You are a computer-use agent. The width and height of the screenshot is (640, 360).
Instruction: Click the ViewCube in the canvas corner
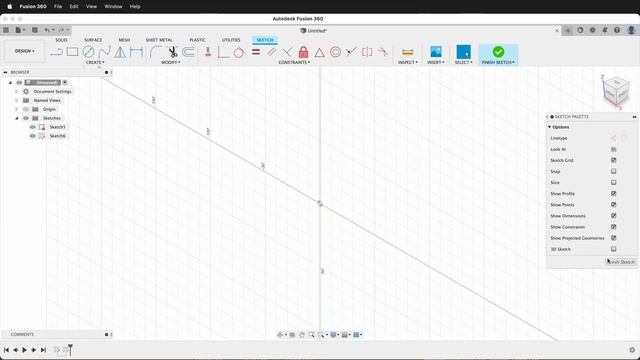coord(616,91)
